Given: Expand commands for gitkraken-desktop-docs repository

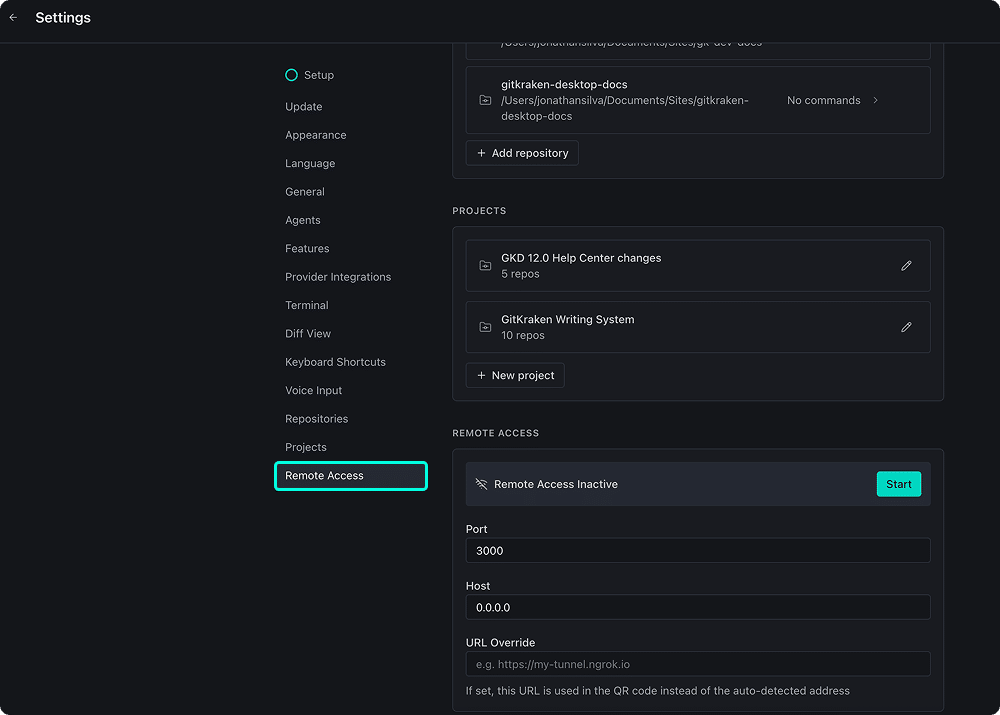Looking at the screenshot, I should (x=876, y=100).
